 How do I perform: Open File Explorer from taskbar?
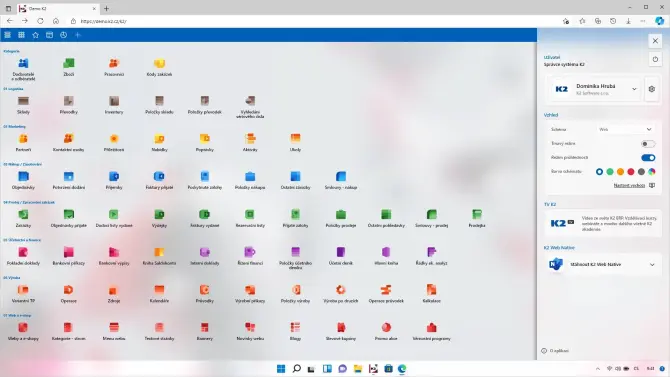point(358,368)
